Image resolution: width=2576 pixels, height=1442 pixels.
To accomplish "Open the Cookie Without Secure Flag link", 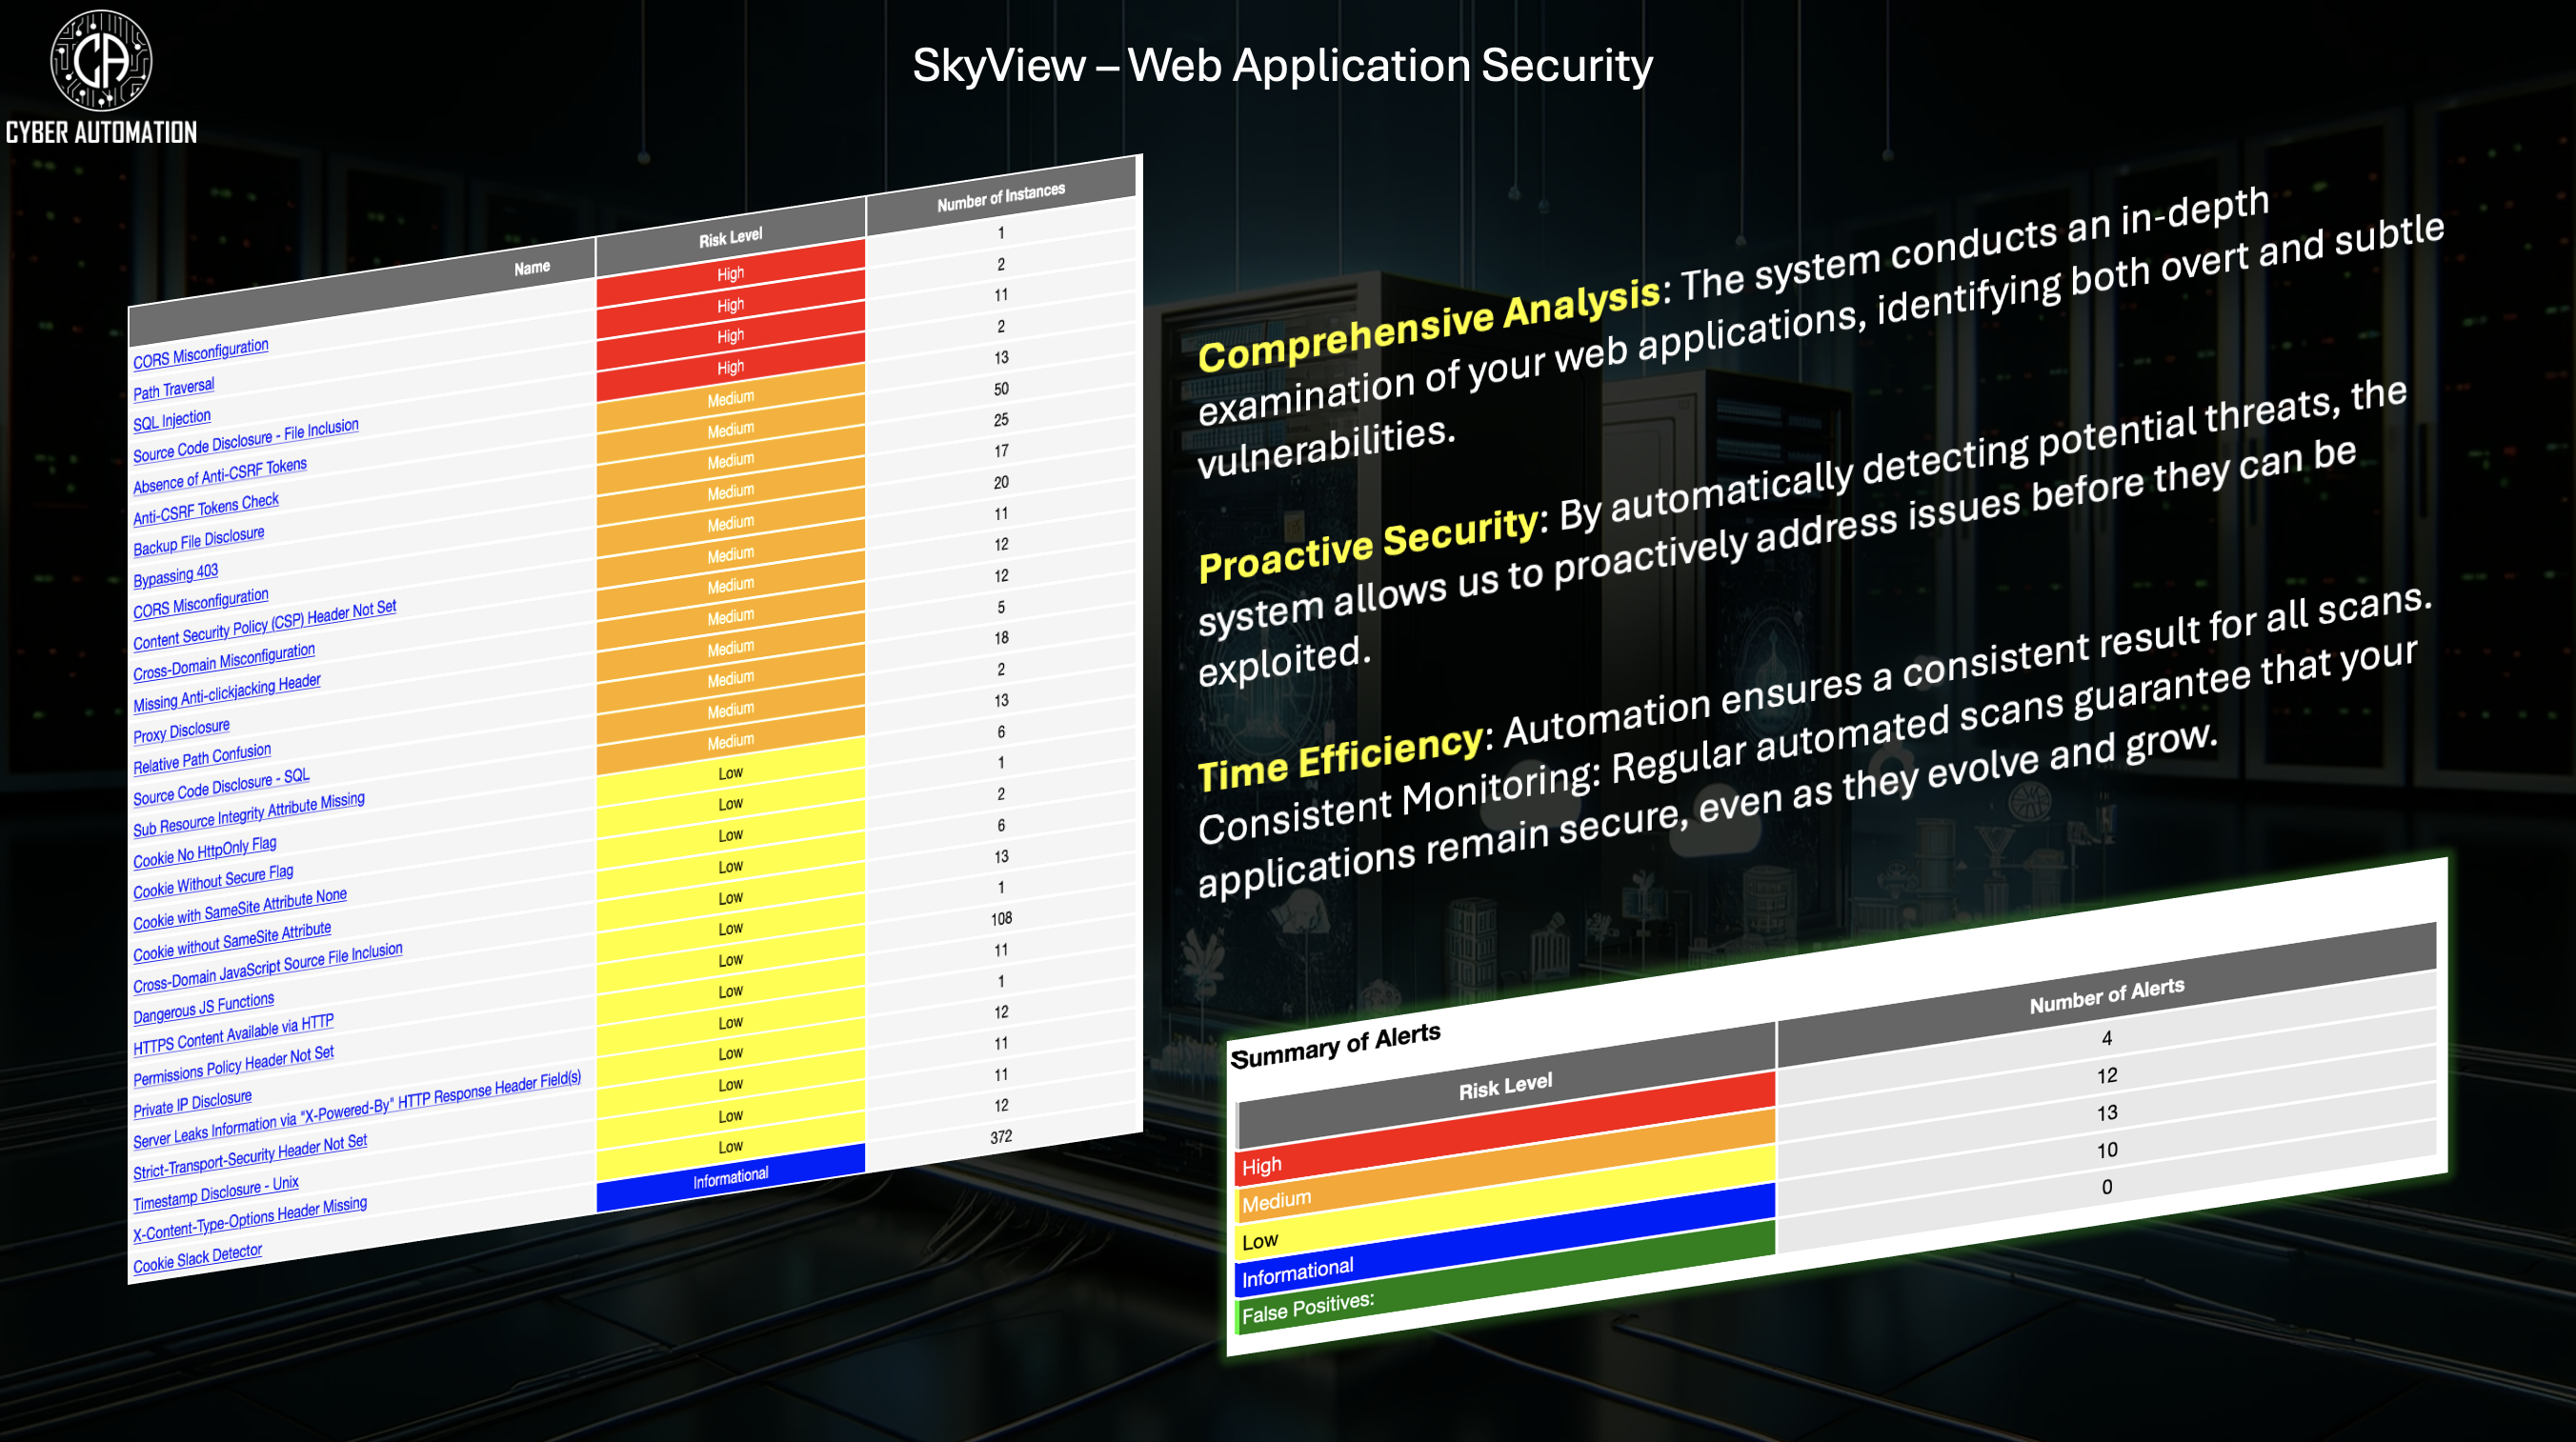I will click(213, 883).
